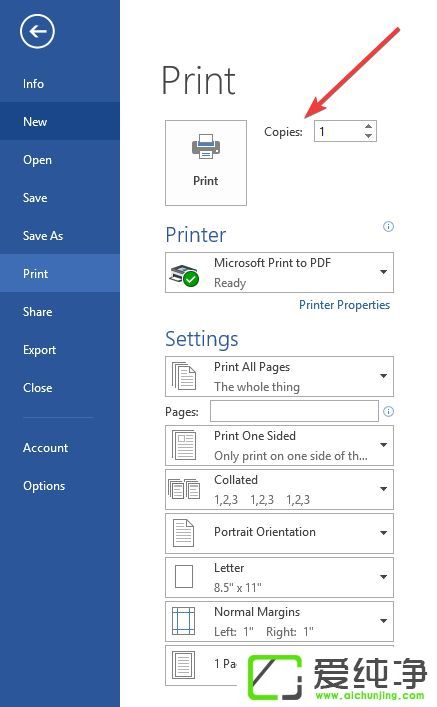Screen dimensions: 437x707
Task: Click the back arrow circle icon
Action: point(37,31)
